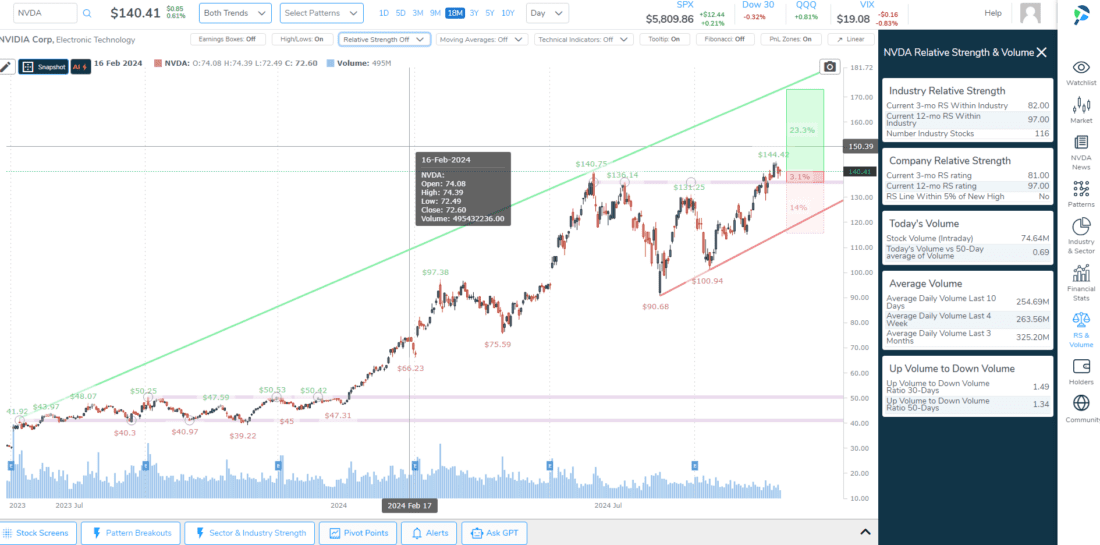Open Patterns sidebar icon
The height and width of the screenshot is (545, 1100).
point(1081,194)
